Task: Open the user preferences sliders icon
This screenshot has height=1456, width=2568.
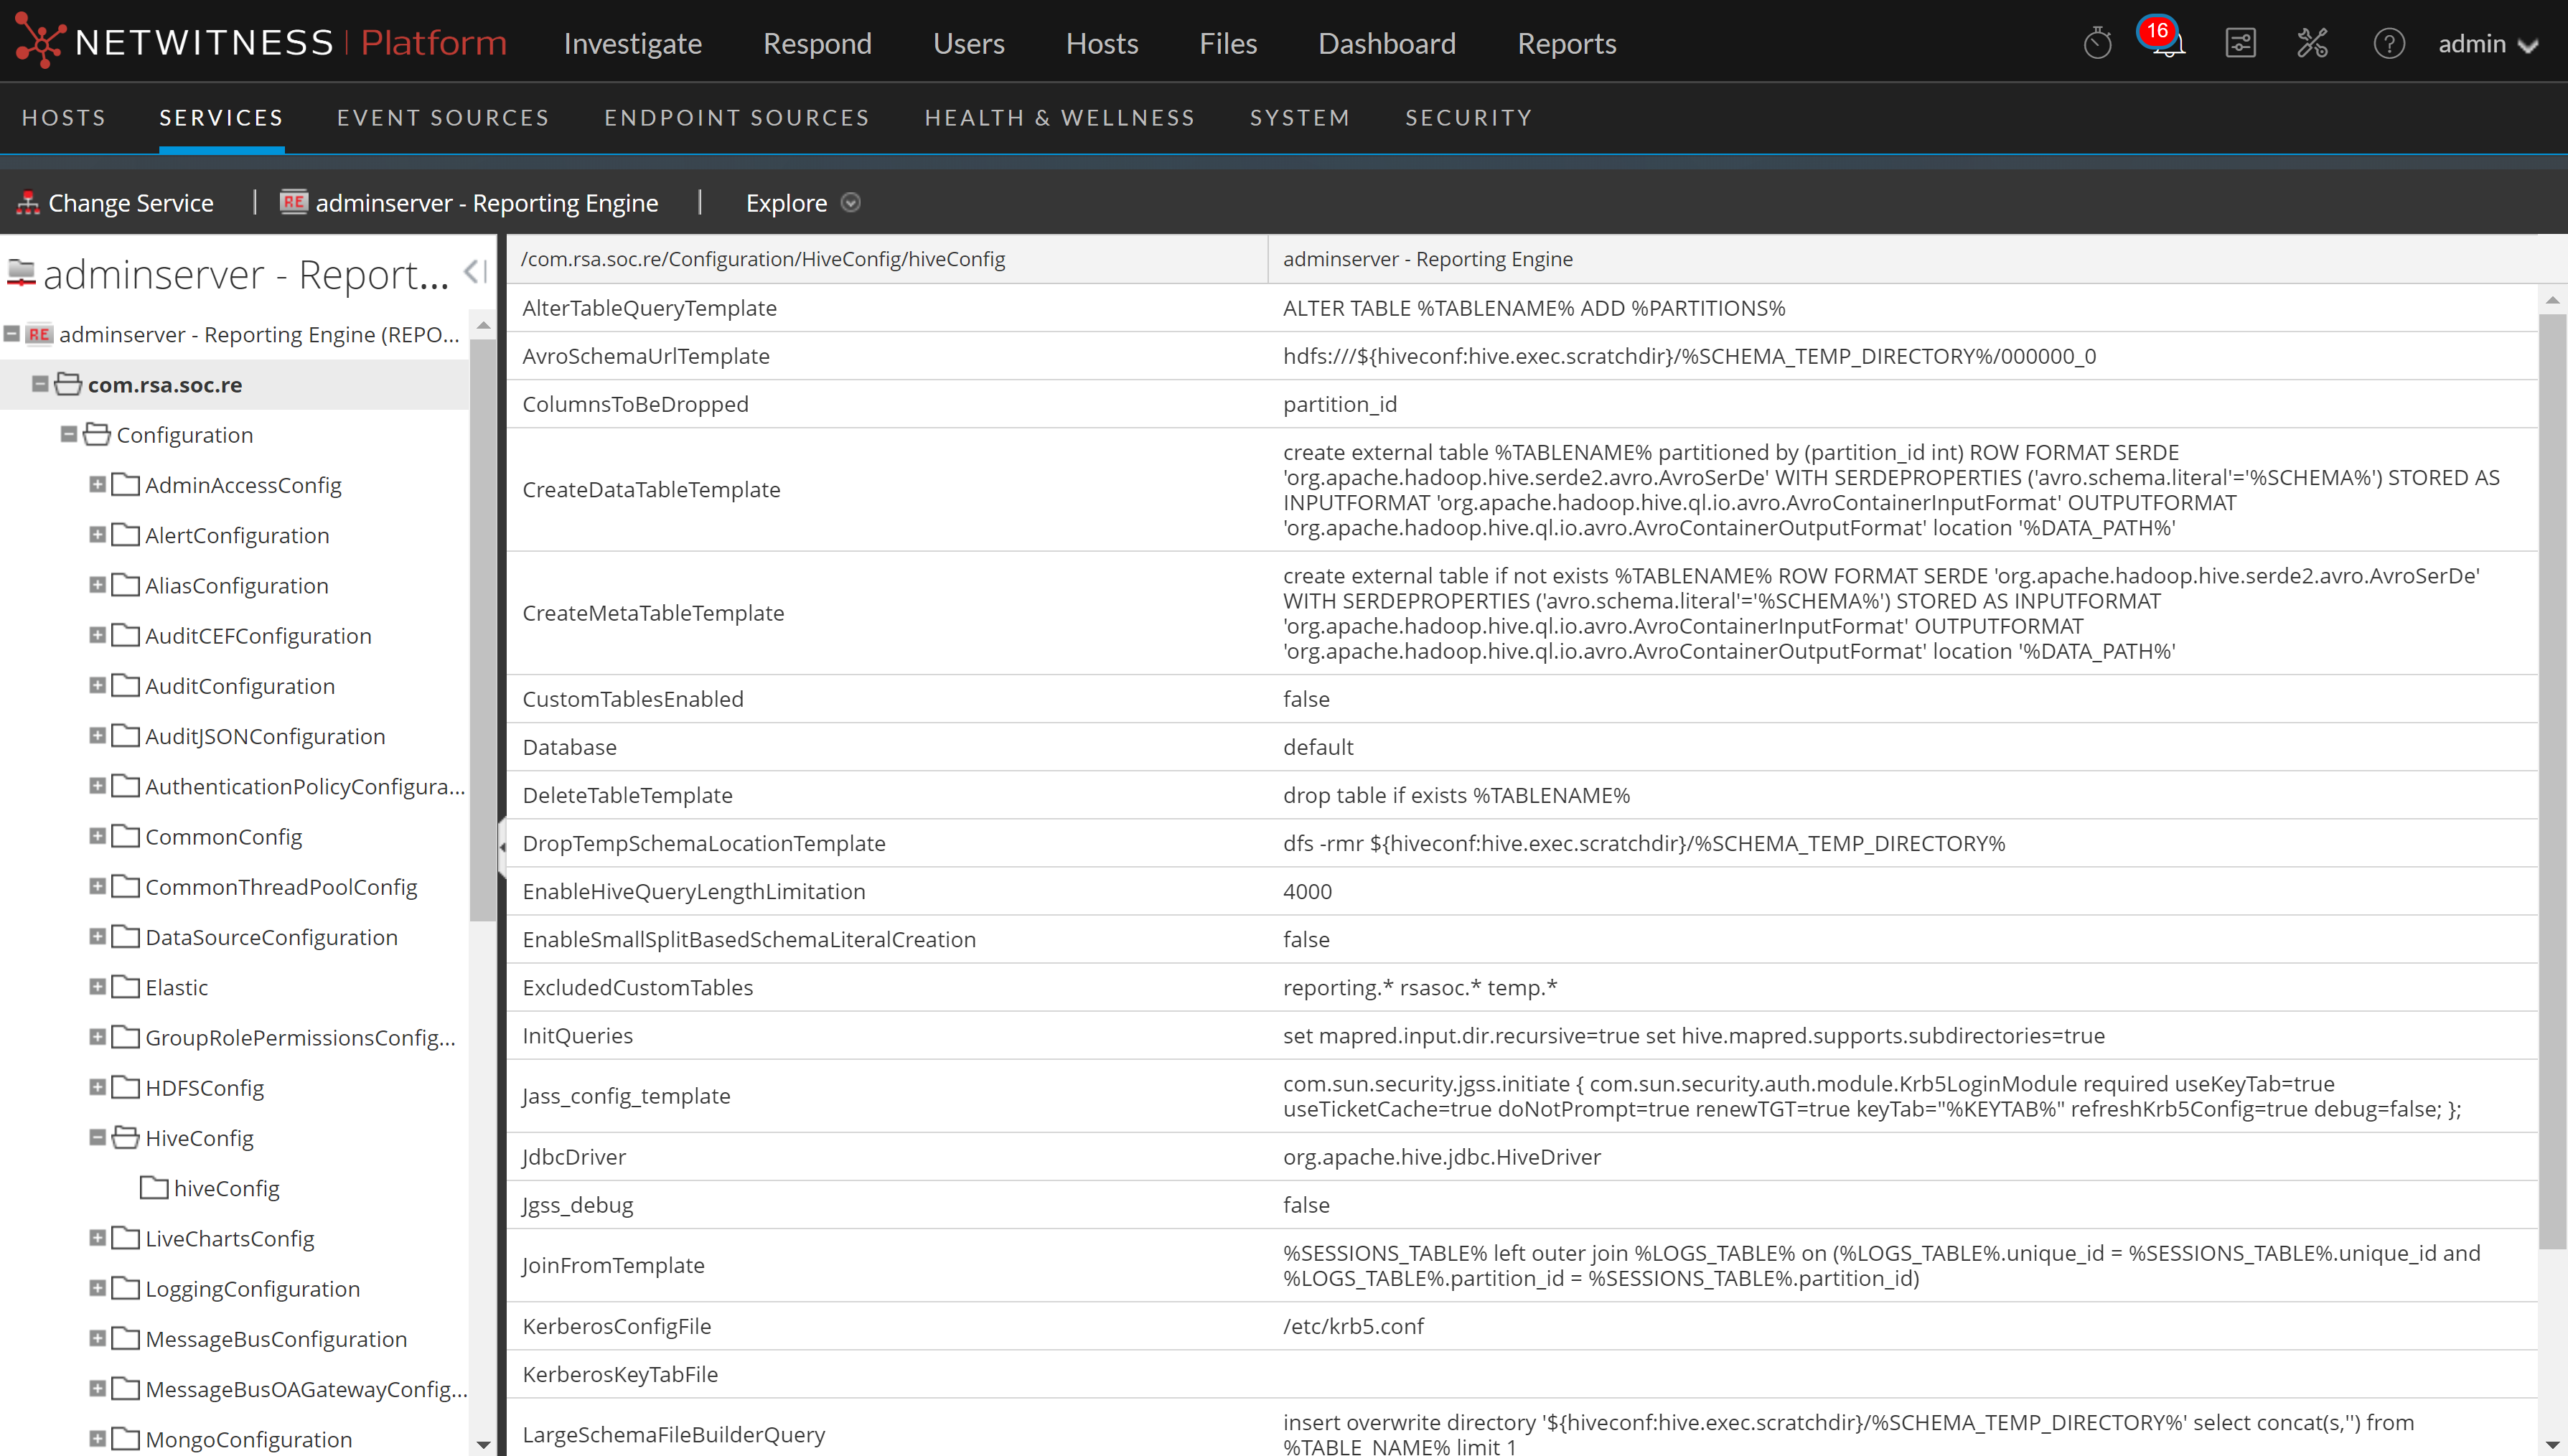Action: 2240,44
